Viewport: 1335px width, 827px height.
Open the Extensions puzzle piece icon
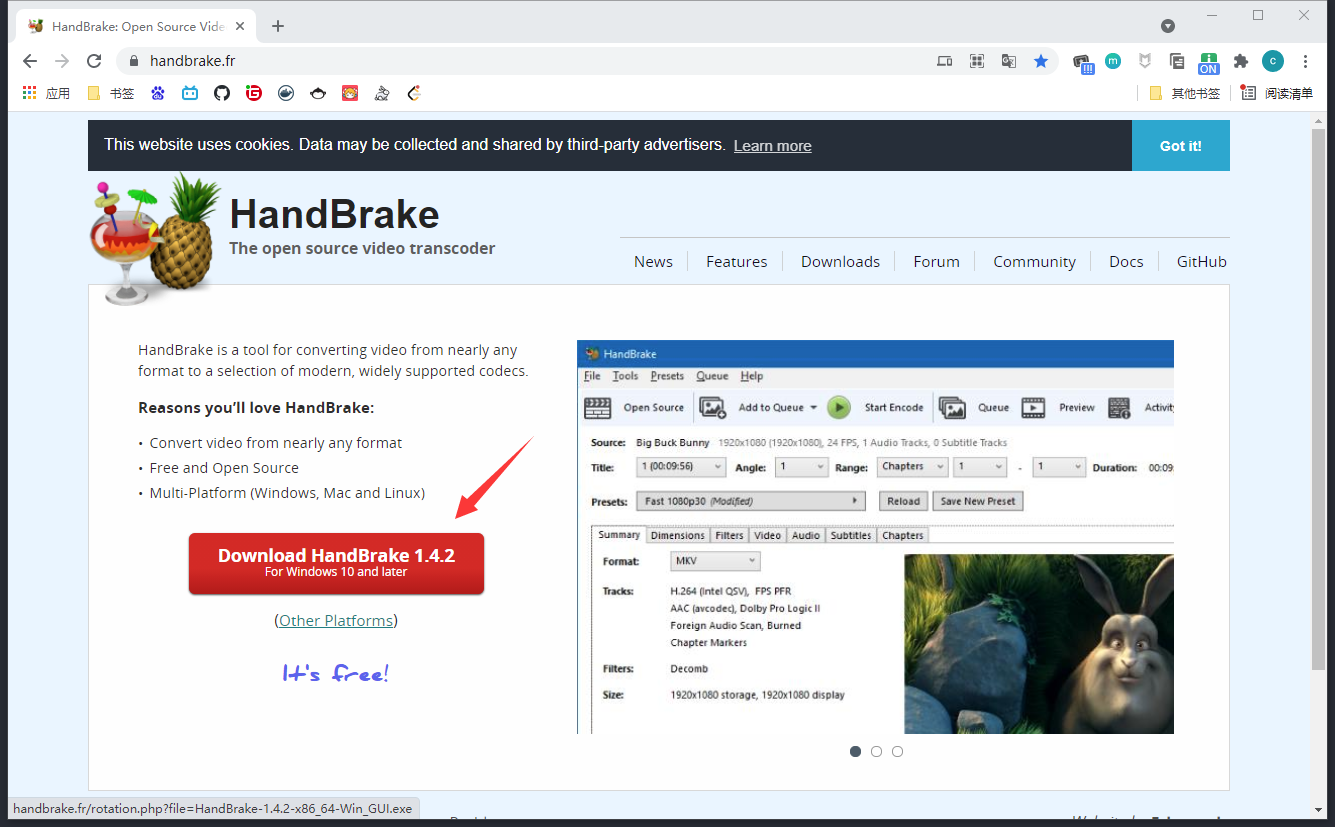[1241, 61]
